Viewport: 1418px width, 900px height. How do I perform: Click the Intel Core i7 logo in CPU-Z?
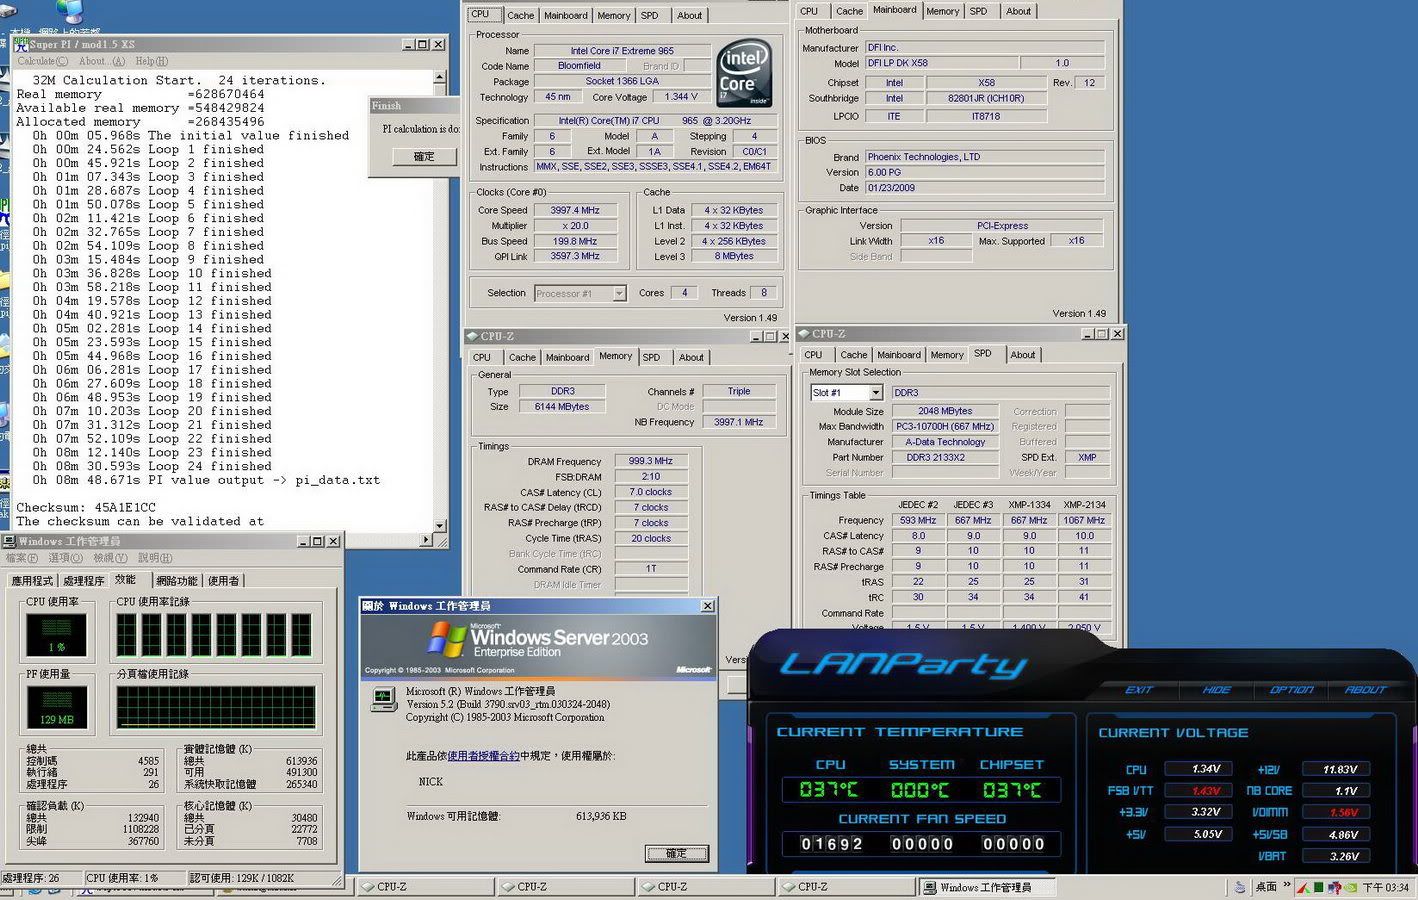[x=744, y=72]
